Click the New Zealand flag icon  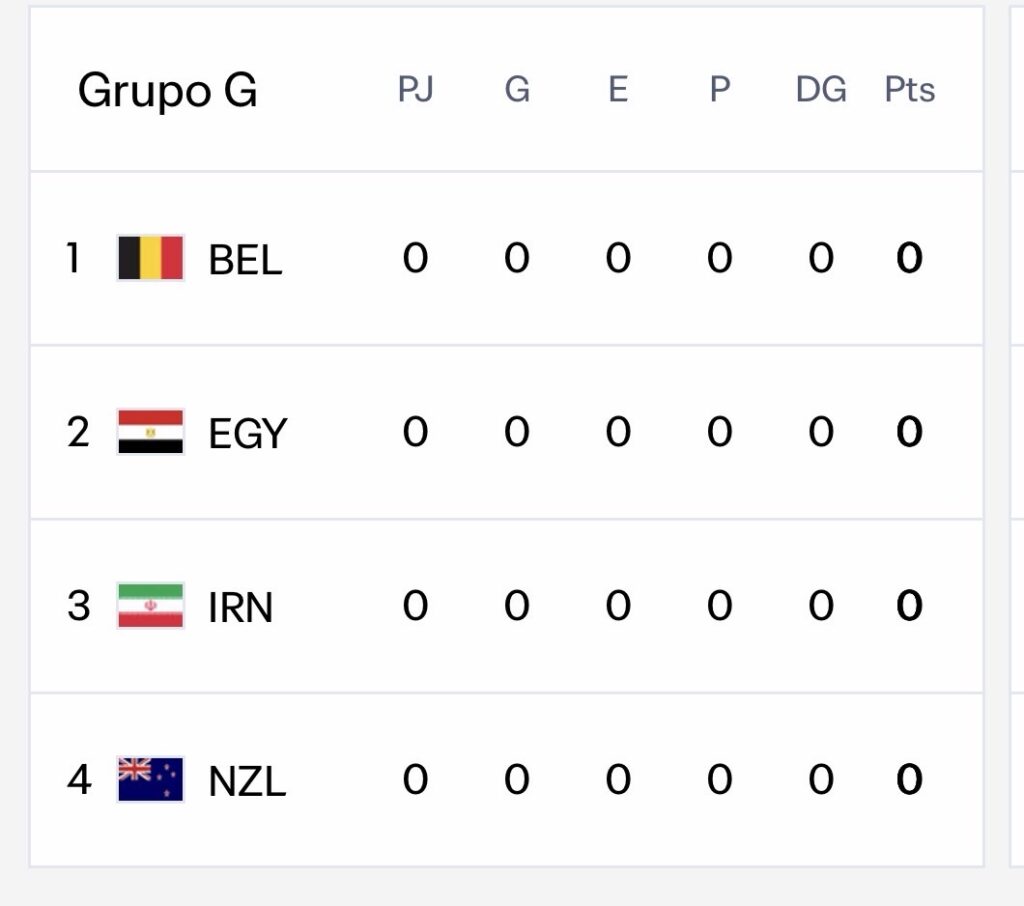click(150, 779)
